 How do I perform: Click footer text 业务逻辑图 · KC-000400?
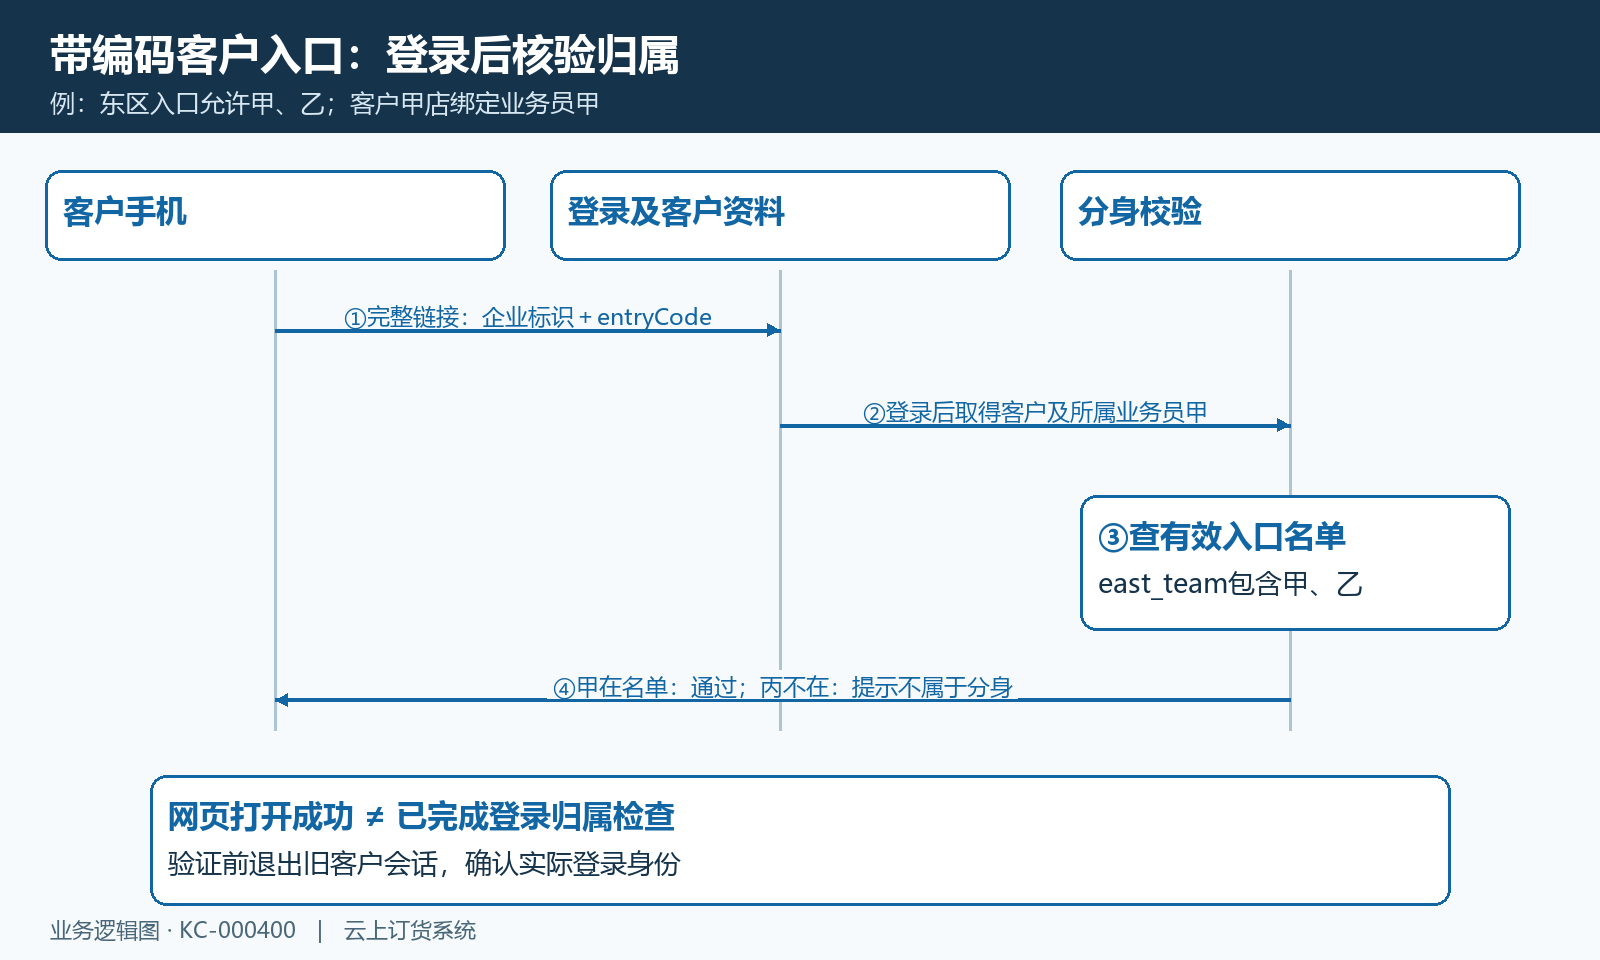173,930
